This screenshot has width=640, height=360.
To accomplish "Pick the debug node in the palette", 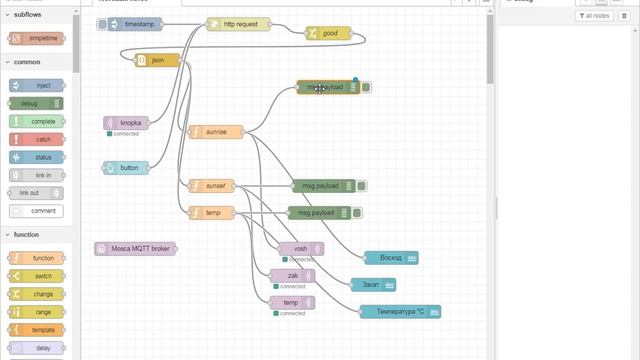I will coord(36,104).
